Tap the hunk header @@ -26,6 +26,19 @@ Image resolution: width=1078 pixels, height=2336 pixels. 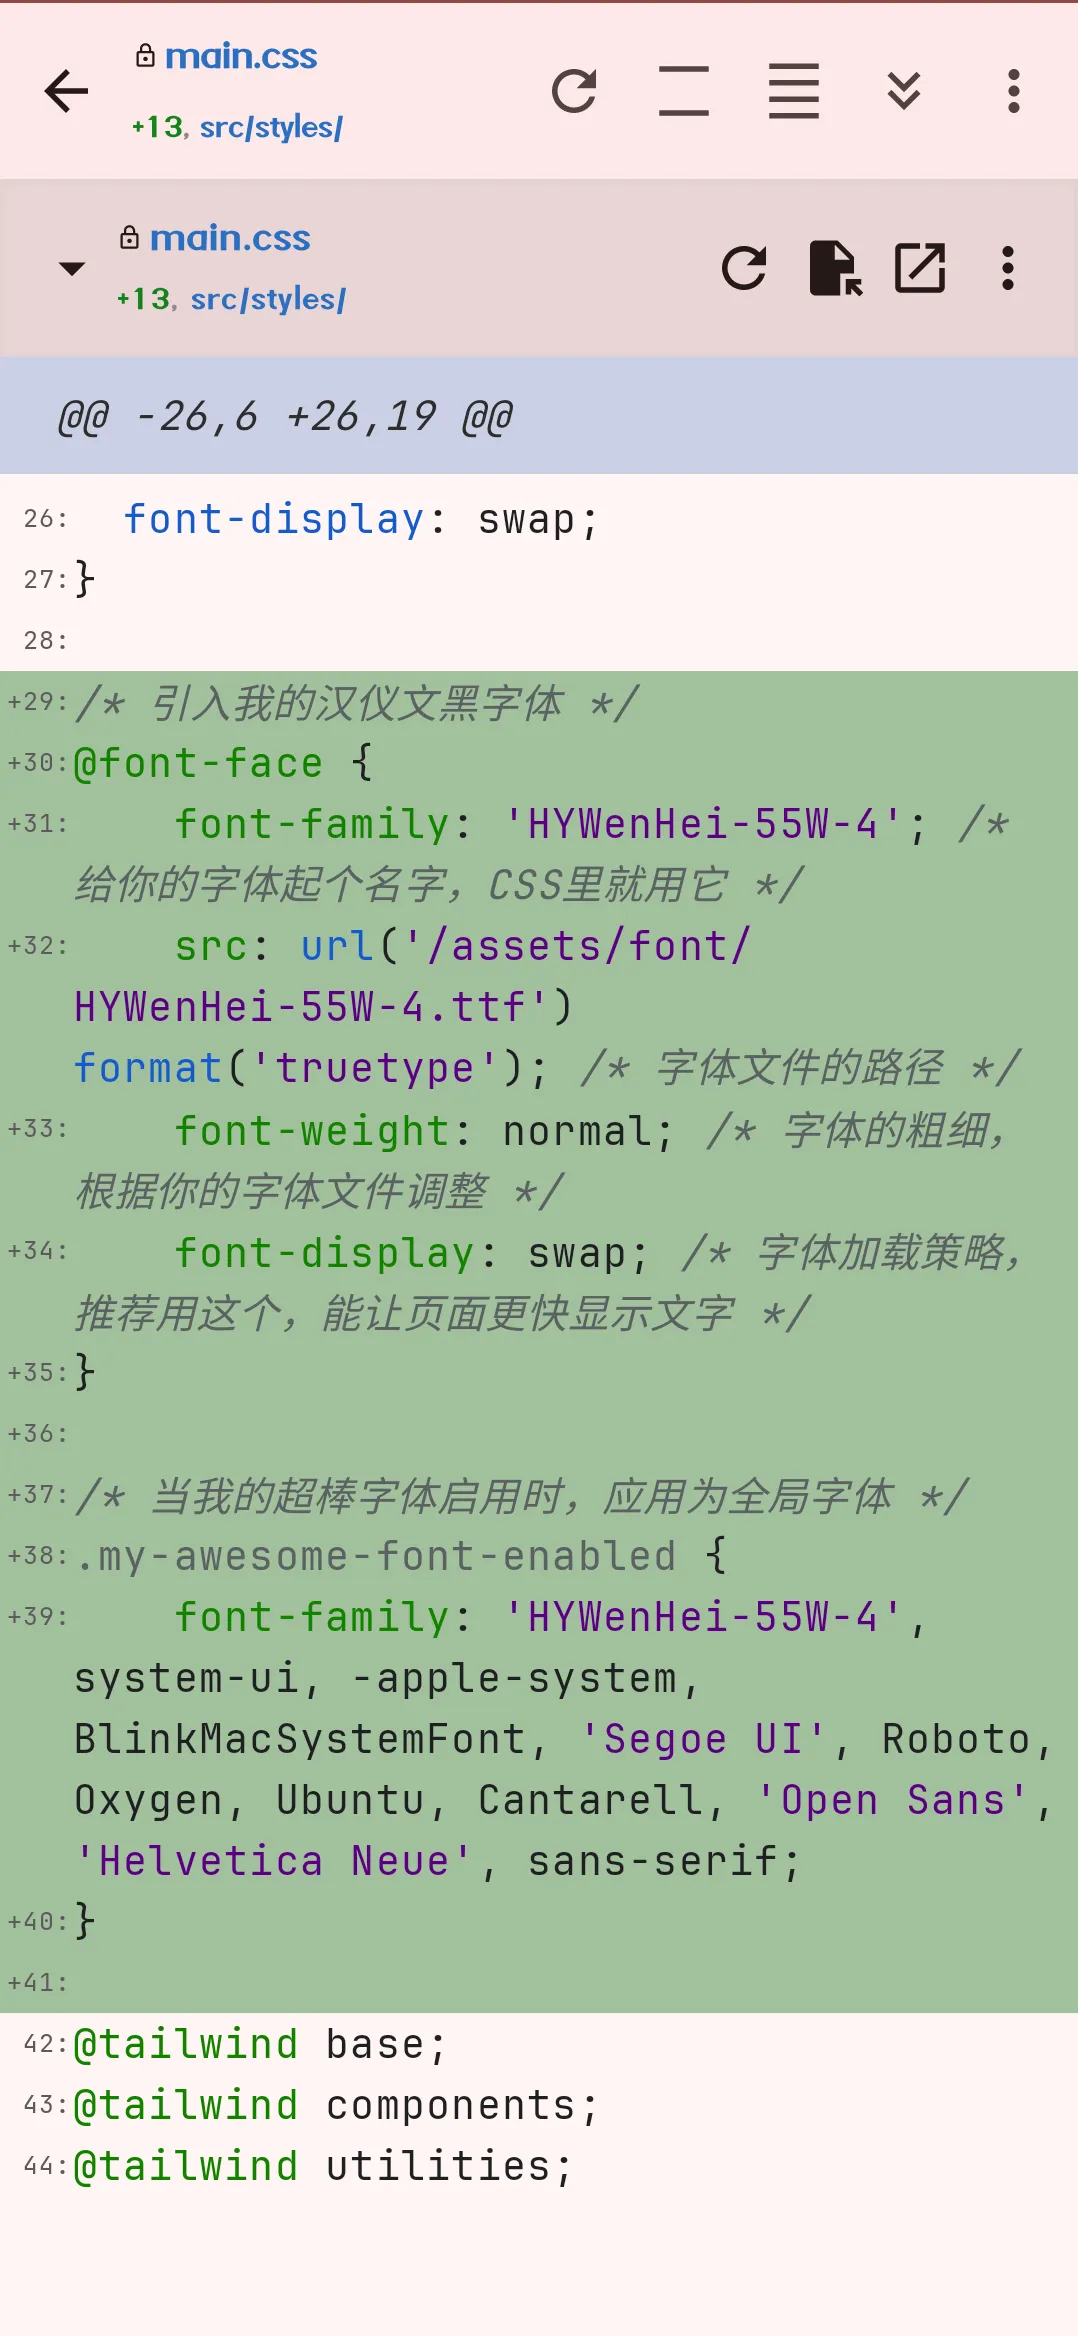click(285, 416)
